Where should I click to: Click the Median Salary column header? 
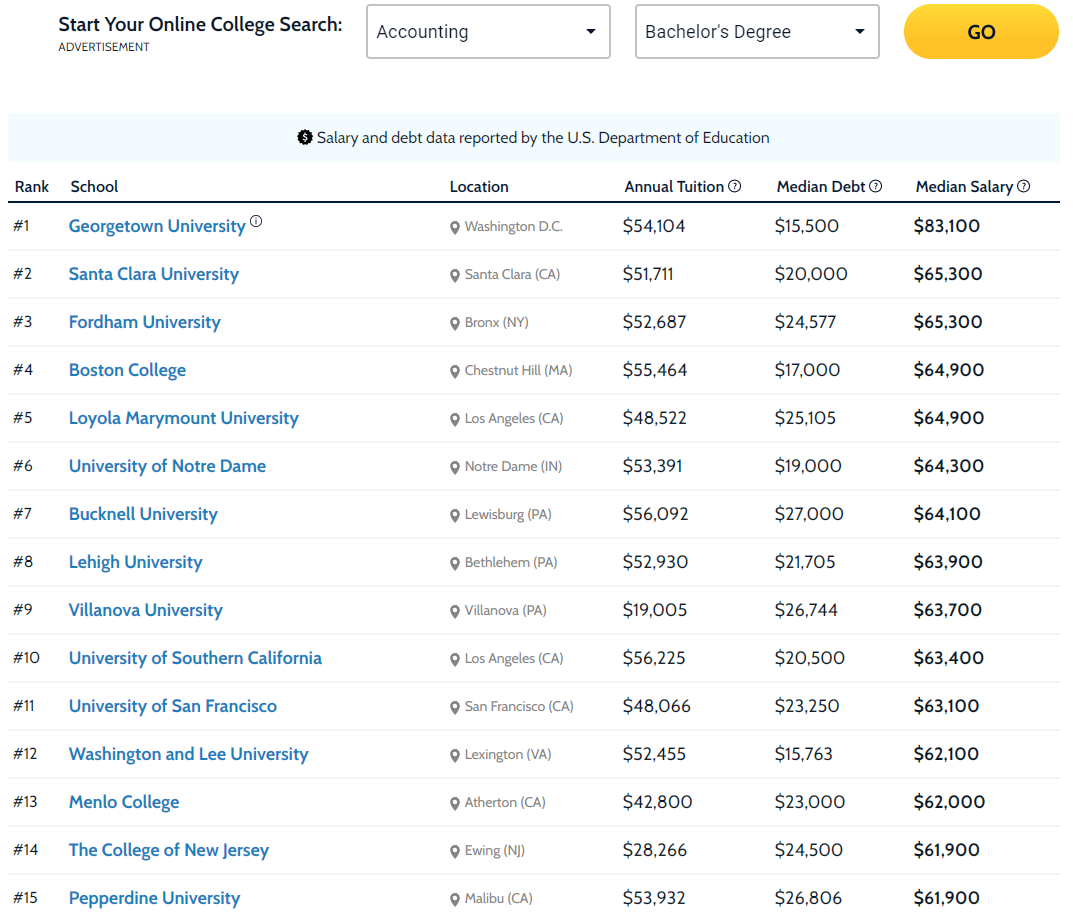pos(964,186)
